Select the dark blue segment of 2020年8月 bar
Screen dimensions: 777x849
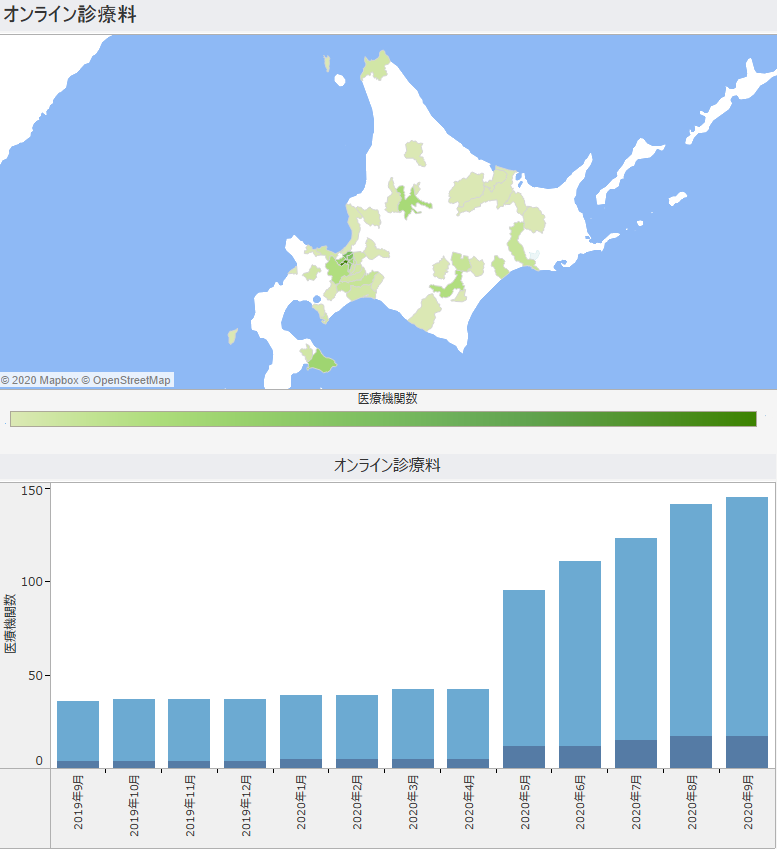pyautogui.click(x=691, y=752)
